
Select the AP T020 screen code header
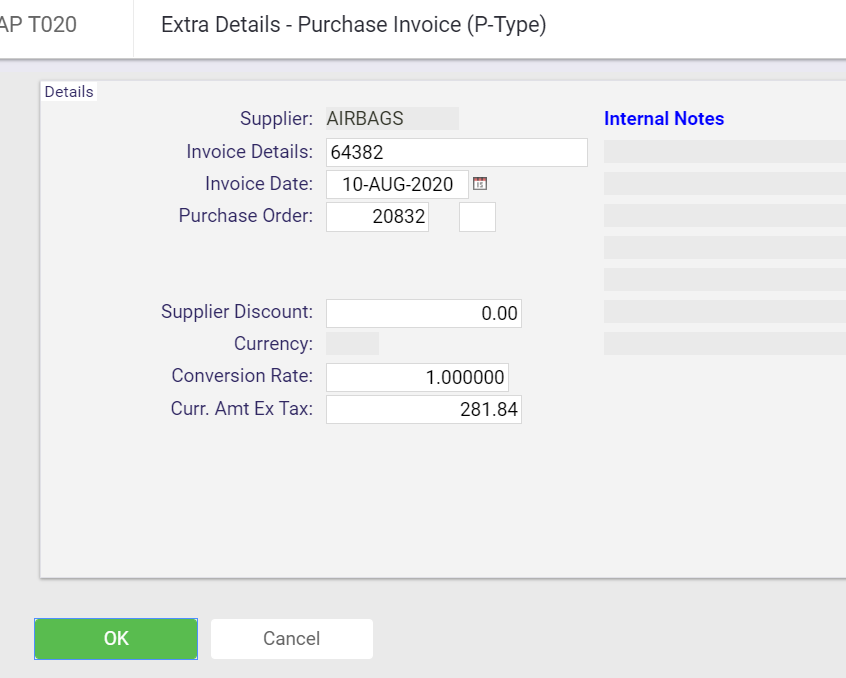point(38,25)
